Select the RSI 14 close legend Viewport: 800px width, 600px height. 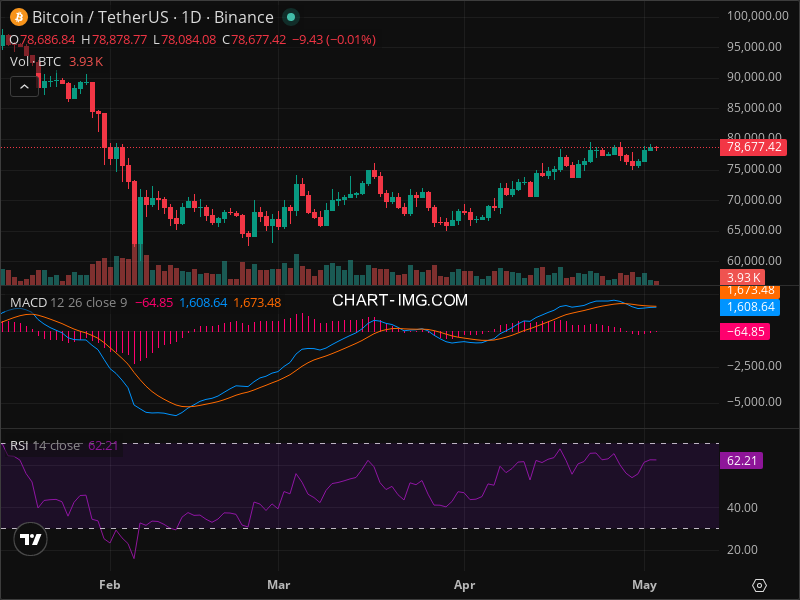(x=45, y=446)
